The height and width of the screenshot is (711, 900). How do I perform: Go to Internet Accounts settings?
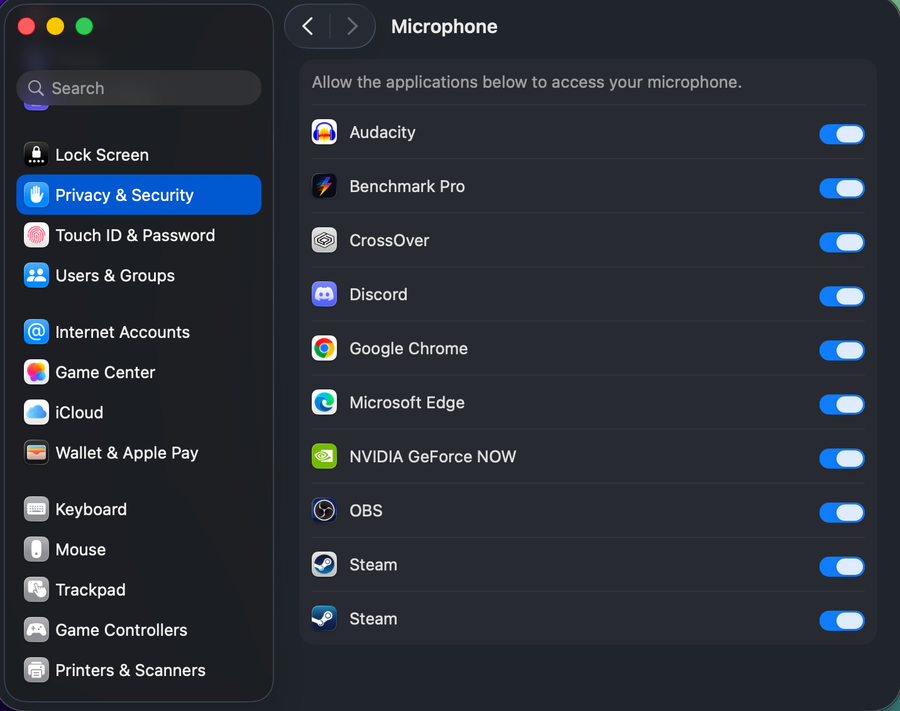(139, 332)
